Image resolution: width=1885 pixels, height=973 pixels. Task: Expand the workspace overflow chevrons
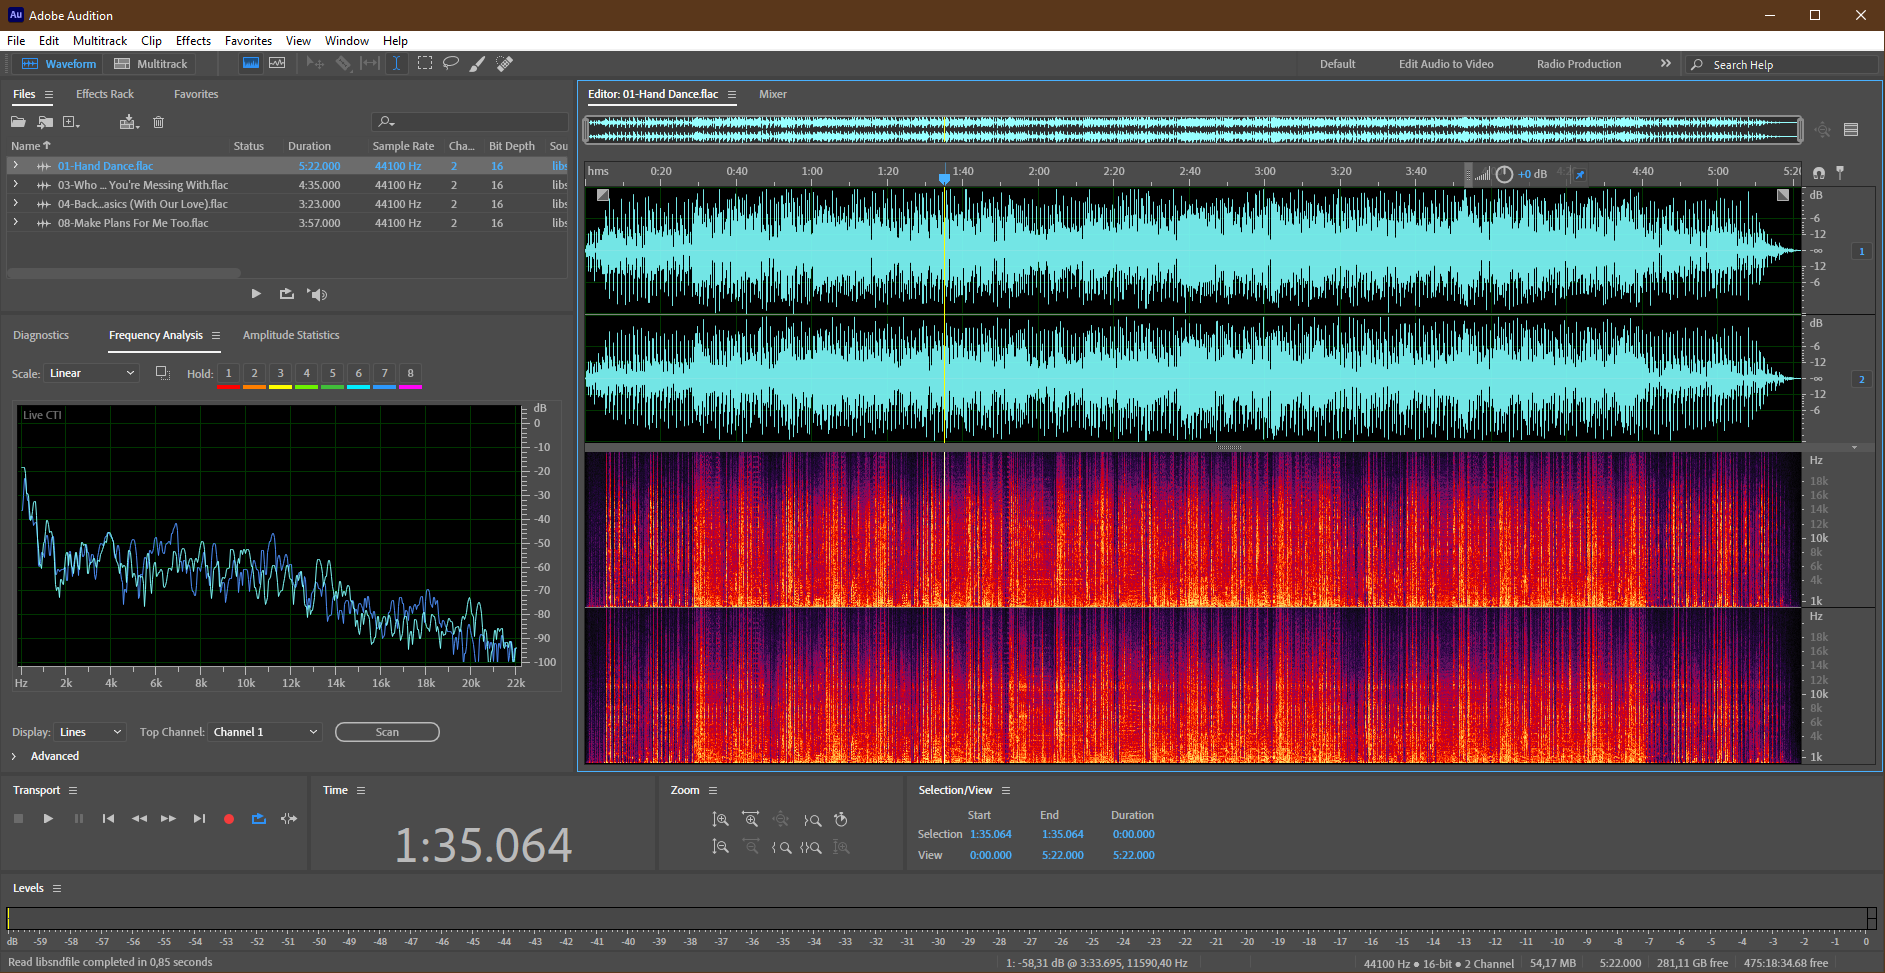point(1665,63)
